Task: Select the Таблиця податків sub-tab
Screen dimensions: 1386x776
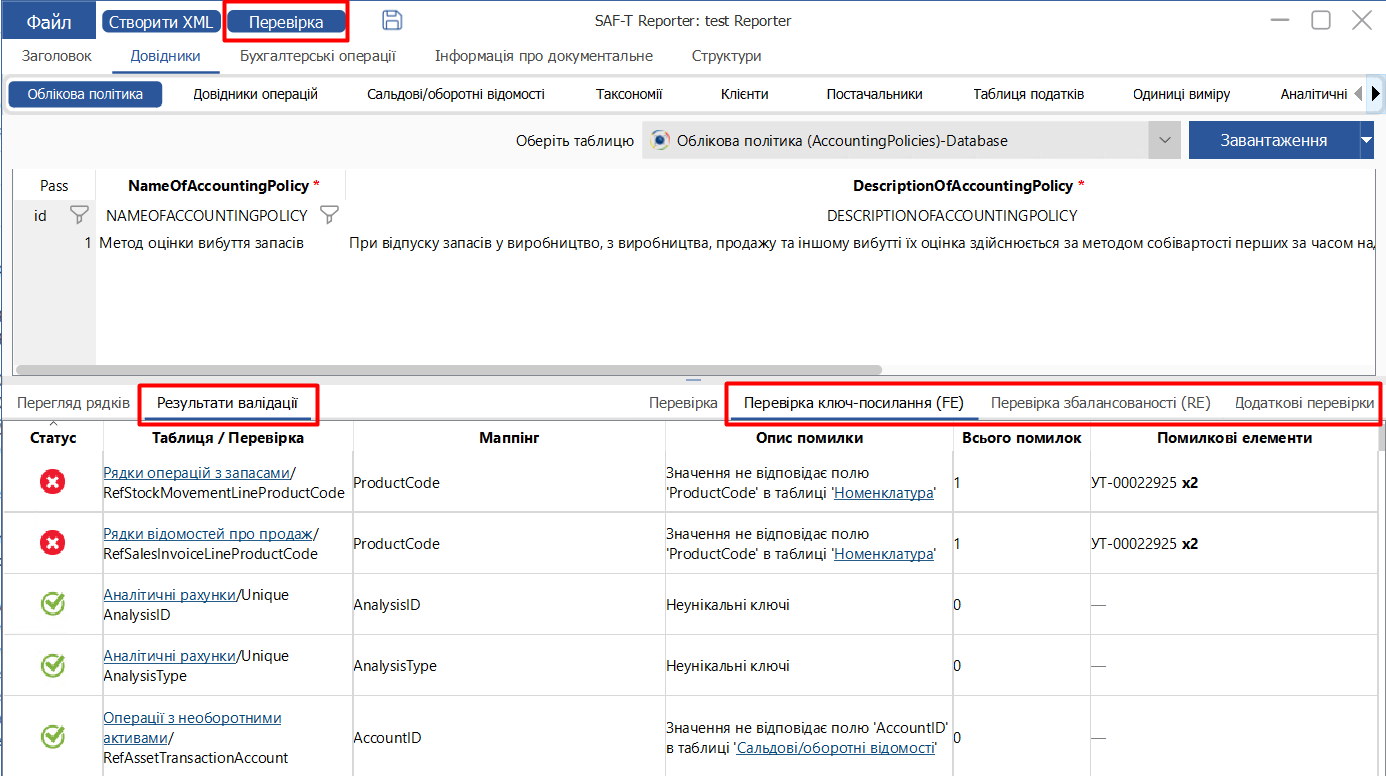Action: (x=1029, y=94)
